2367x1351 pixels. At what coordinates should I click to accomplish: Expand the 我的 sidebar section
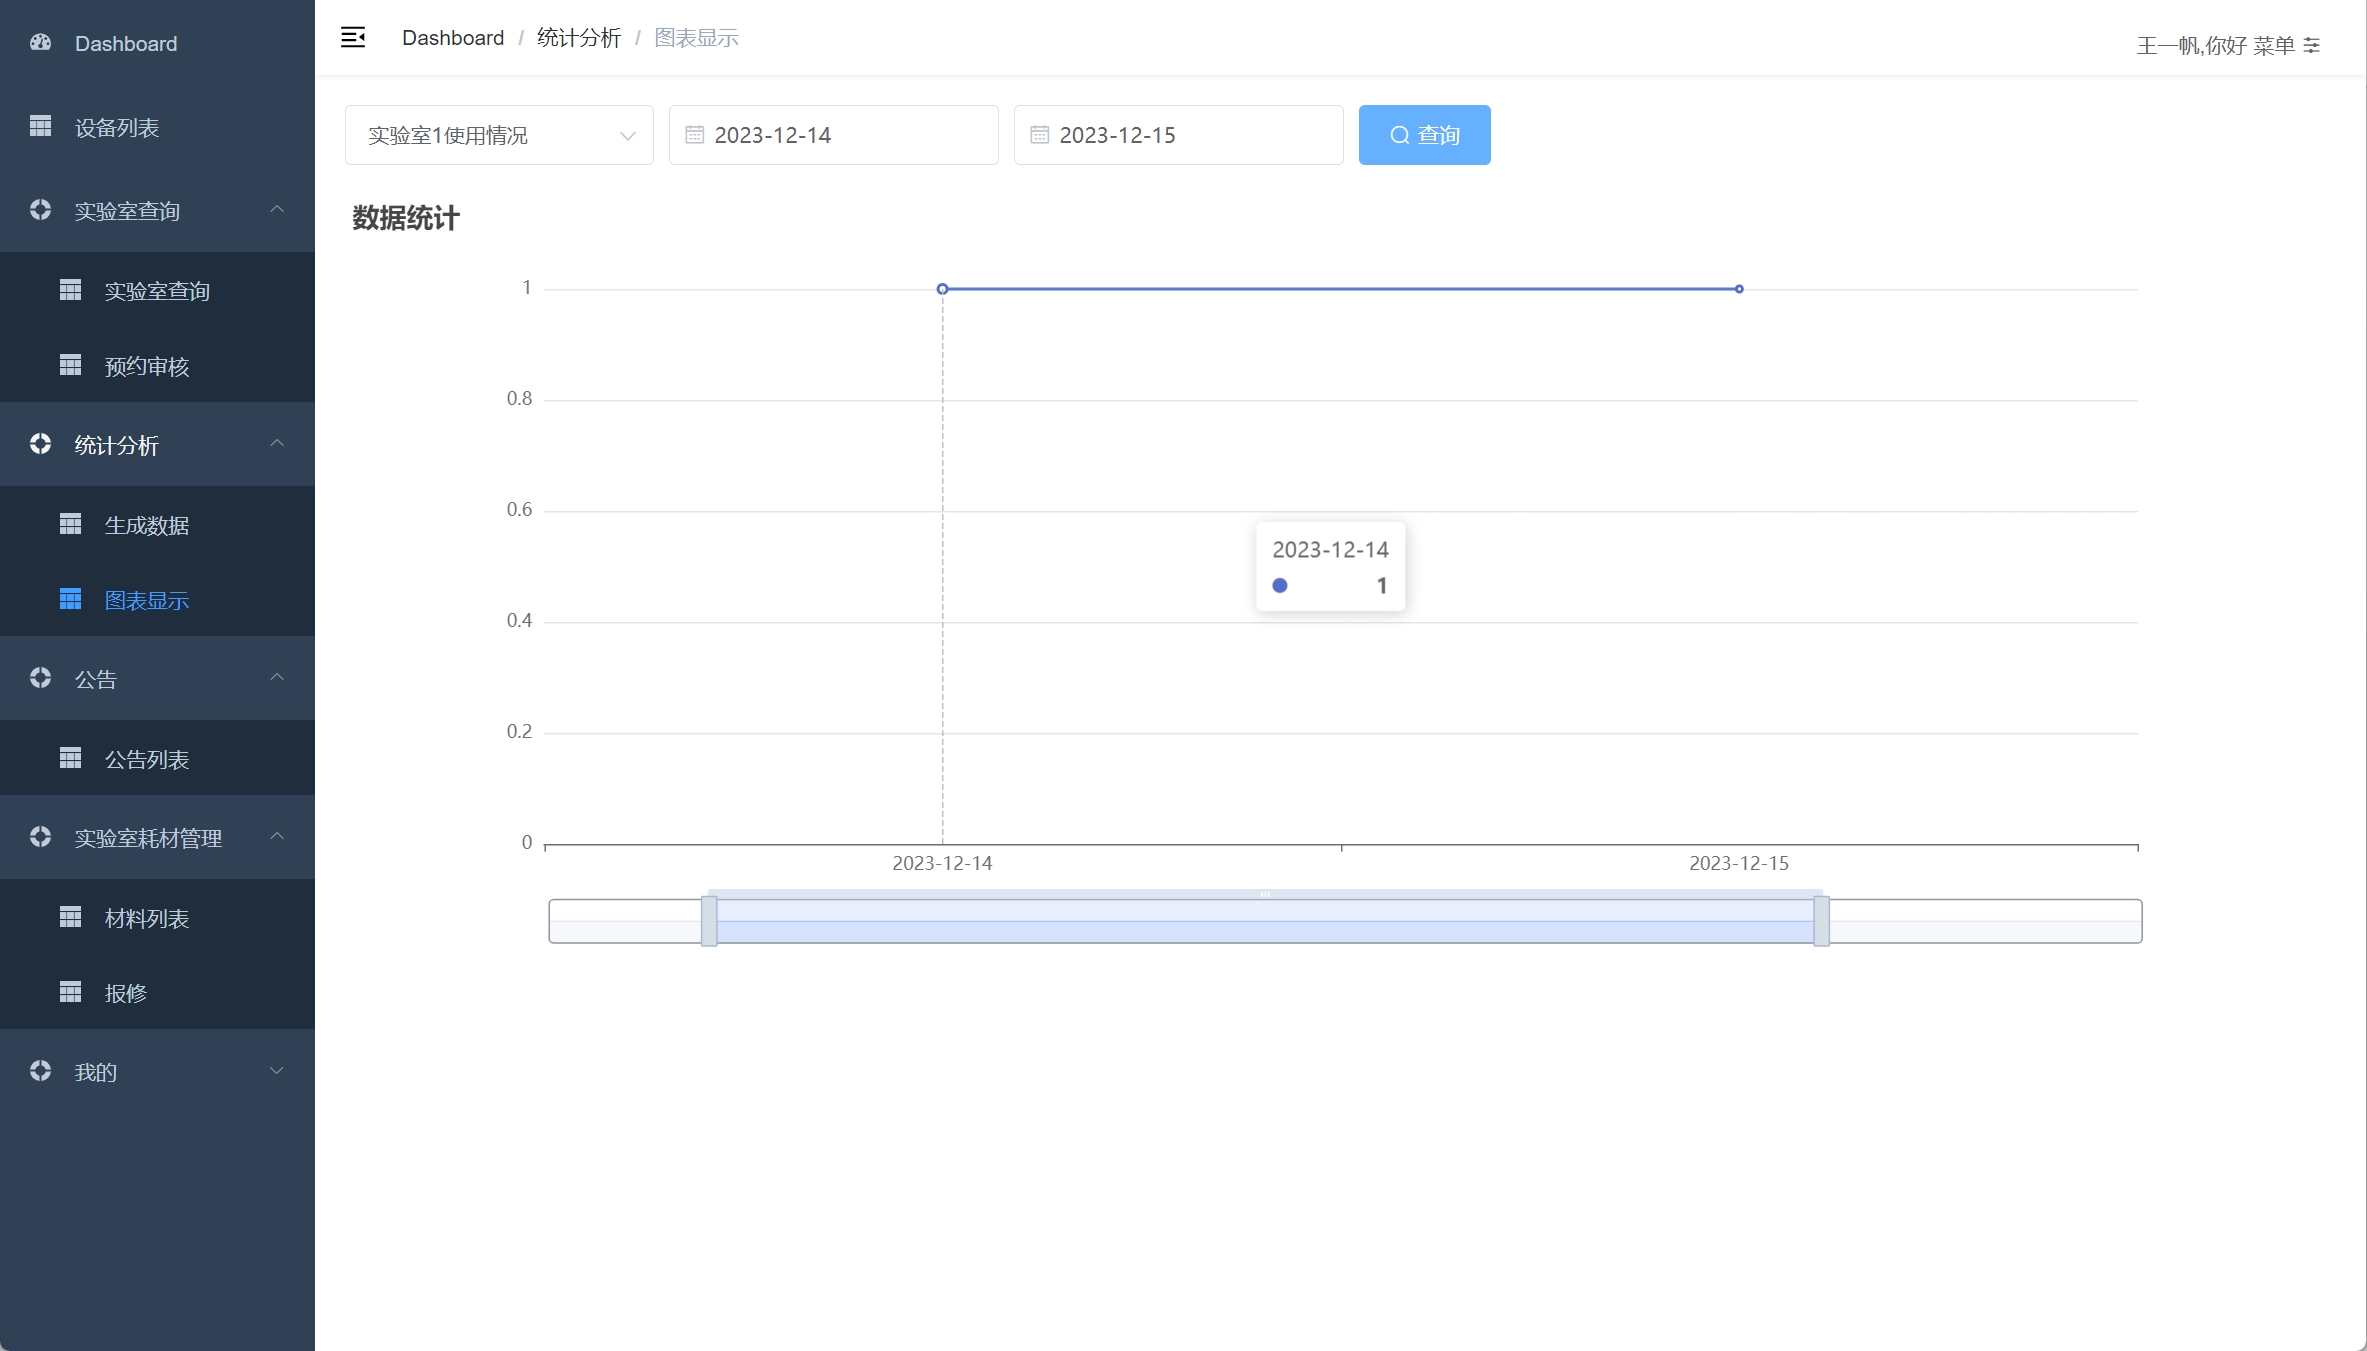pyautogui.click(x=277, y=1071)
